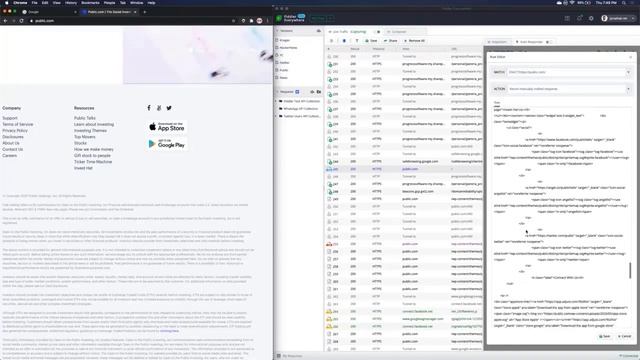This screenshot has height=360, width=640.
Task: Expand Twitter Users API Collection folder
Action: (x=277, y=116)
